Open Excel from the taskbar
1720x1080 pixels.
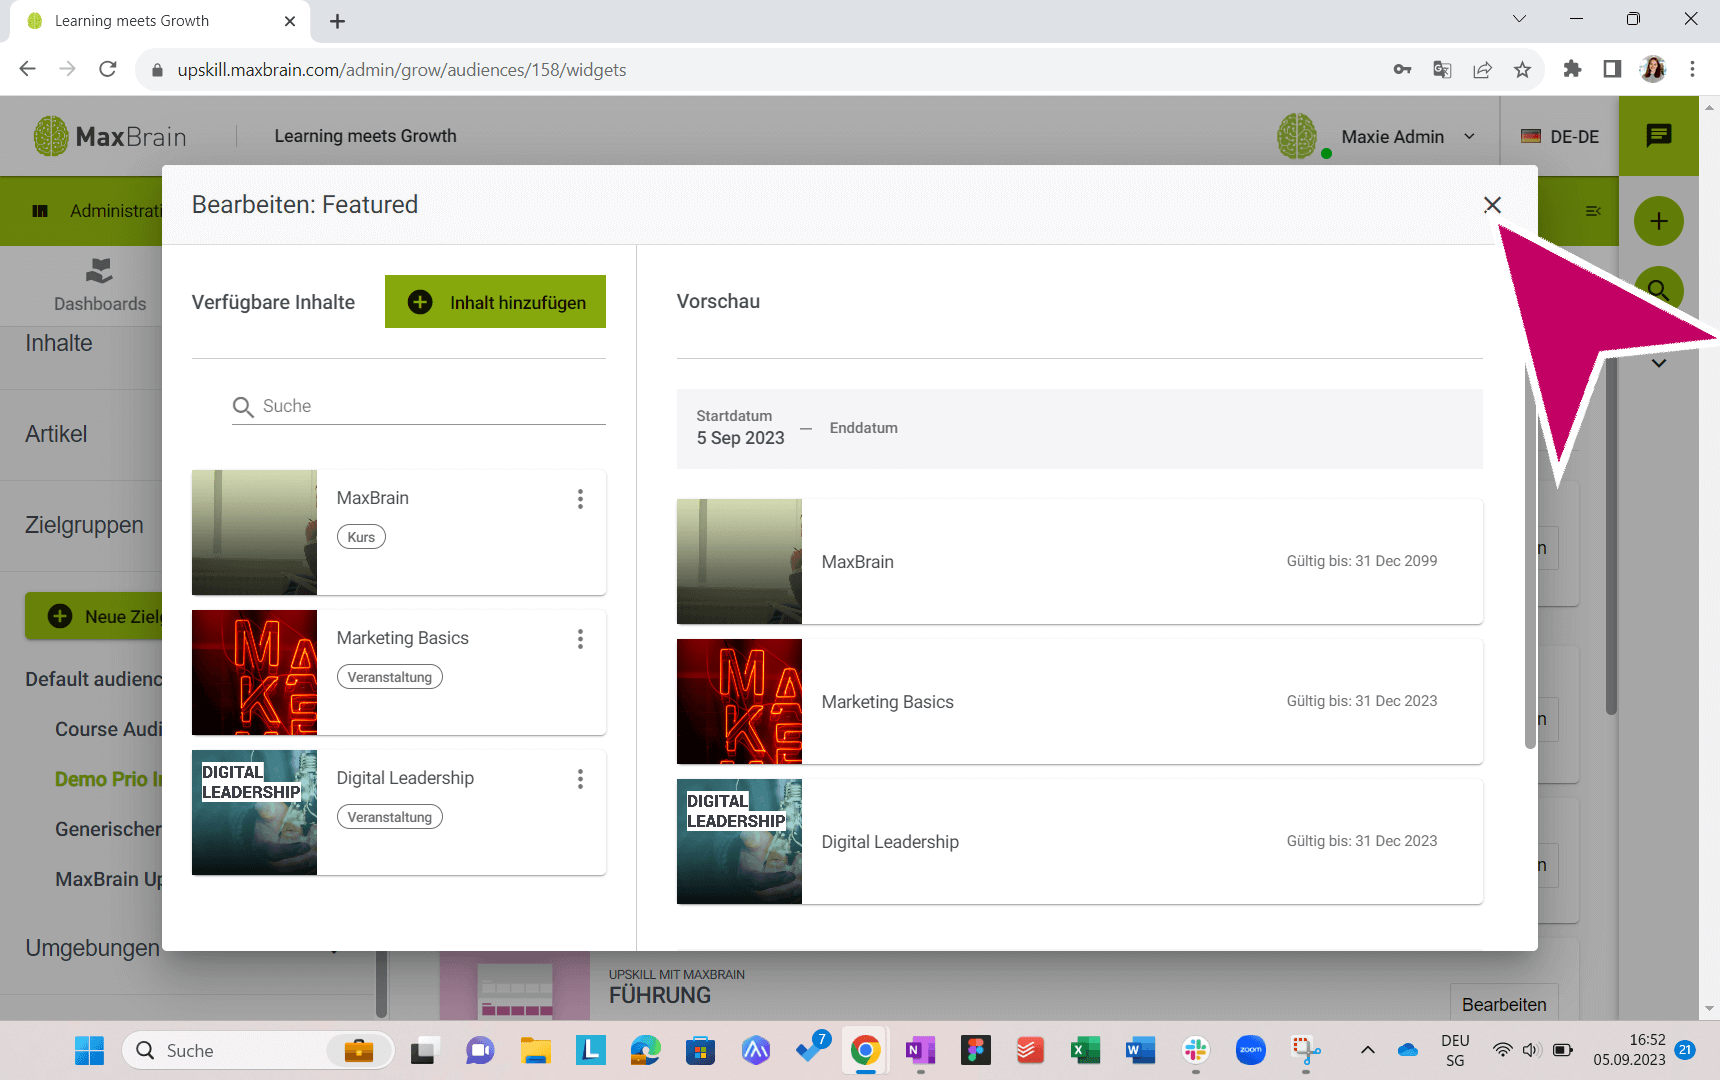[1085, 1050]
